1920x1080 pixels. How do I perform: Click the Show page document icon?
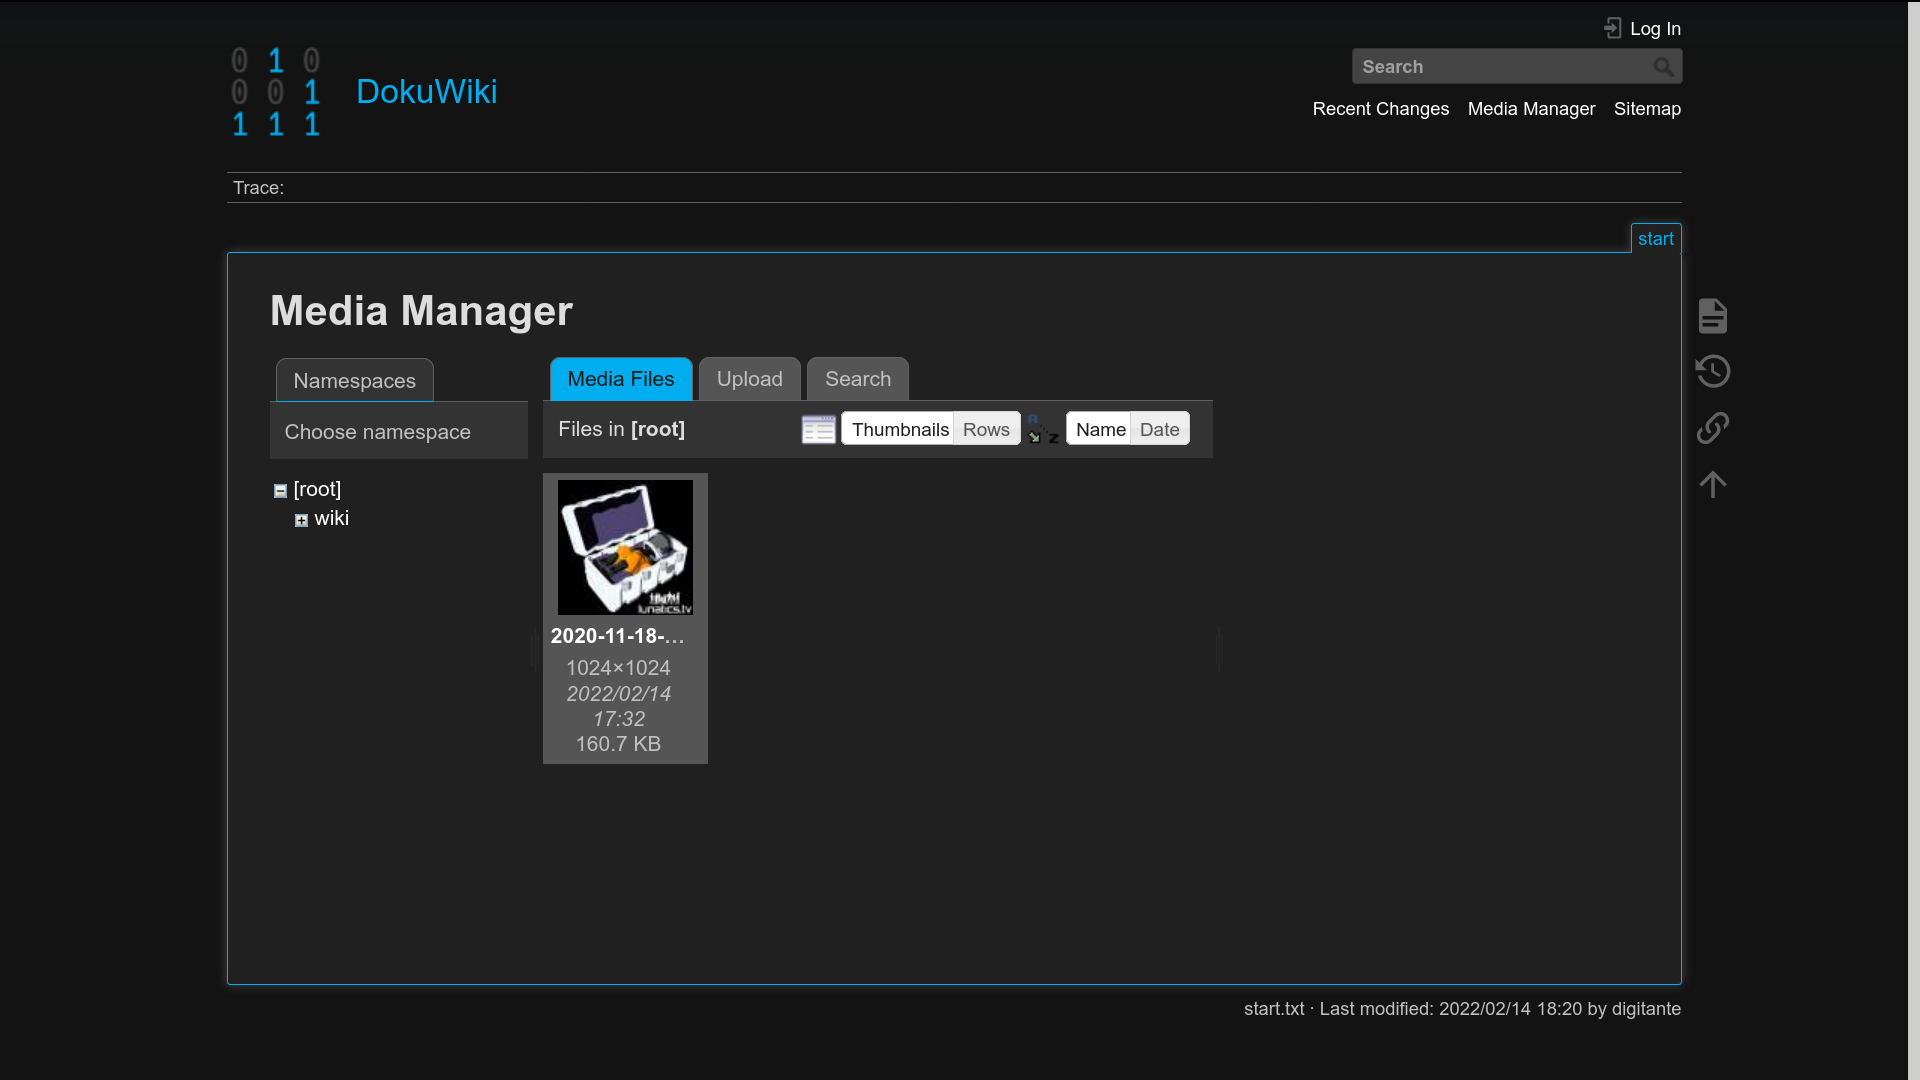click(1712, 316)
